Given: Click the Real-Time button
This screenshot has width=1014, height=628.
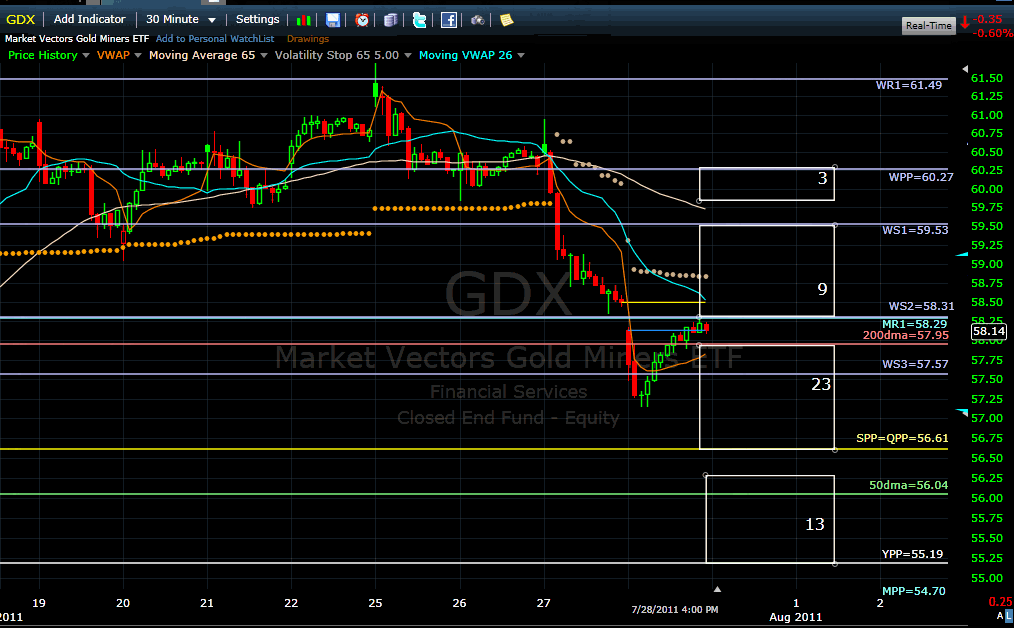Looking at the screenshot, I should tap(929, 25).
